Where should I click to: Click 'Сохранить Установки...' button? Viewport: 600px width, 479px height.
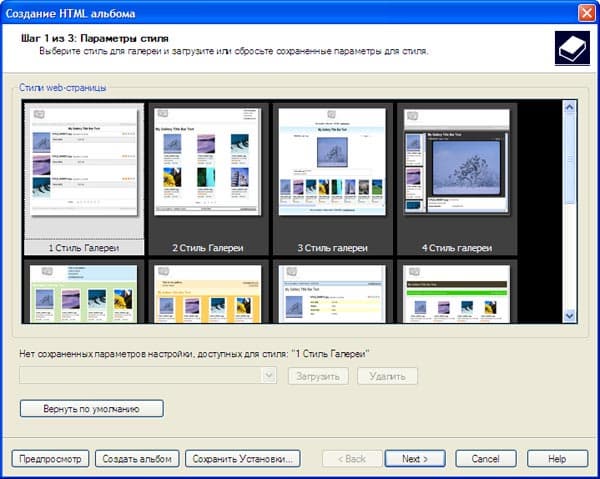[243, 459]
